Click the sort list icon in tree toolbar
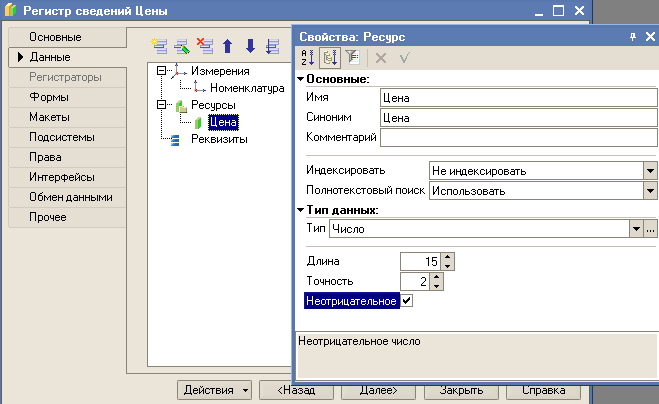Viewport: 659px width, 404px height. [x=272, y=46]
